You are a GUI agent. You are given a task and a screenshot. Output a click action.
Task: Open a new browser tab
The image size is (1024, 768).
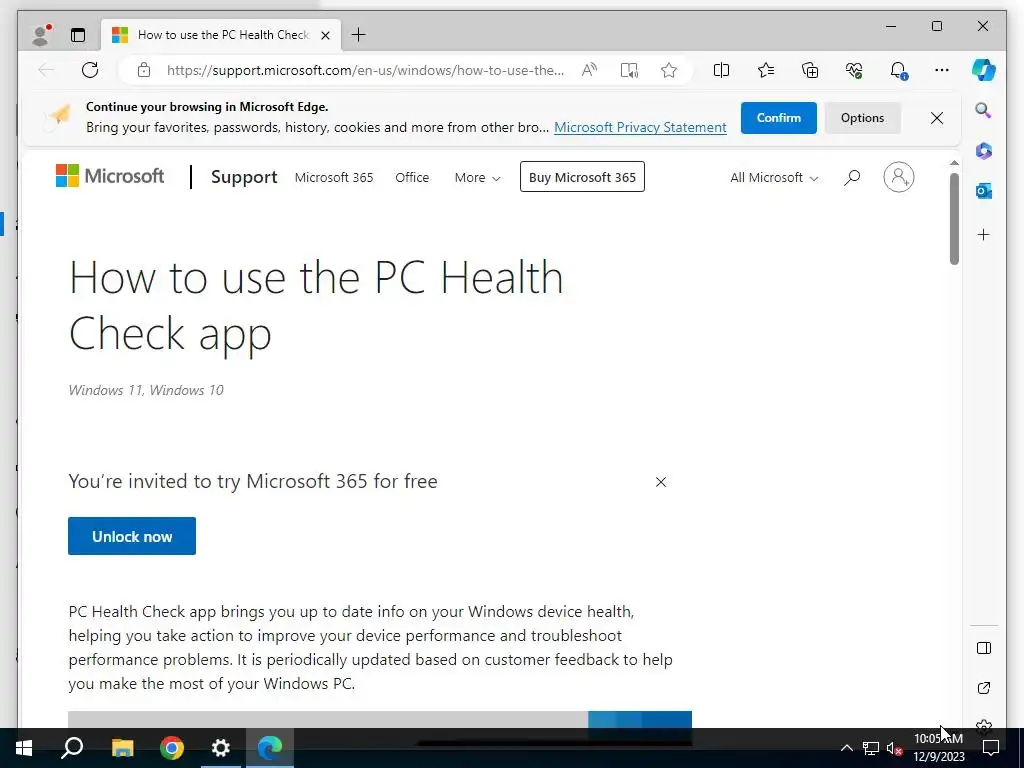359,35
